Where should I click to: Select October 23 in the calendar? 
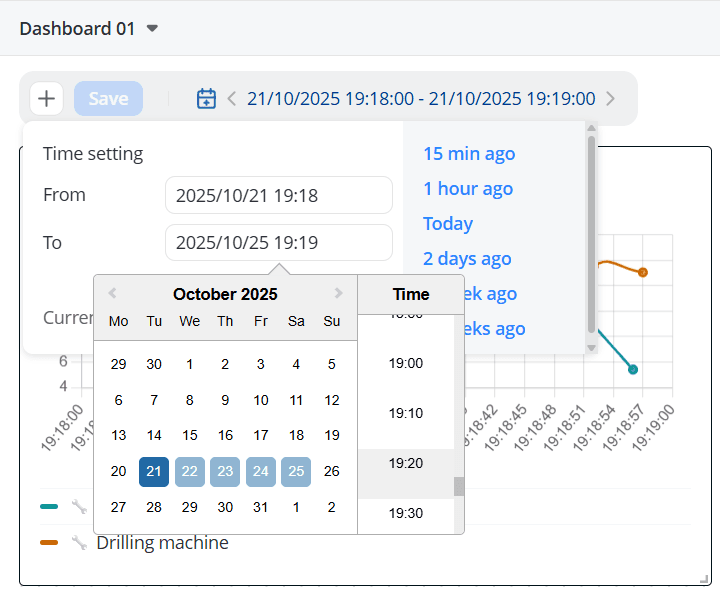click(225, 471)
